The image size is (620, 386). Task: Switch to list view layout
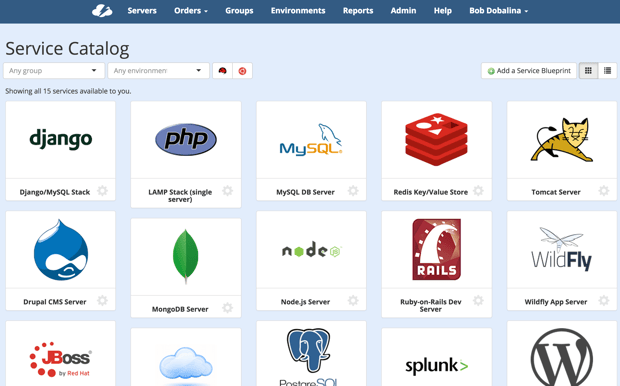(x=607, y=71)
